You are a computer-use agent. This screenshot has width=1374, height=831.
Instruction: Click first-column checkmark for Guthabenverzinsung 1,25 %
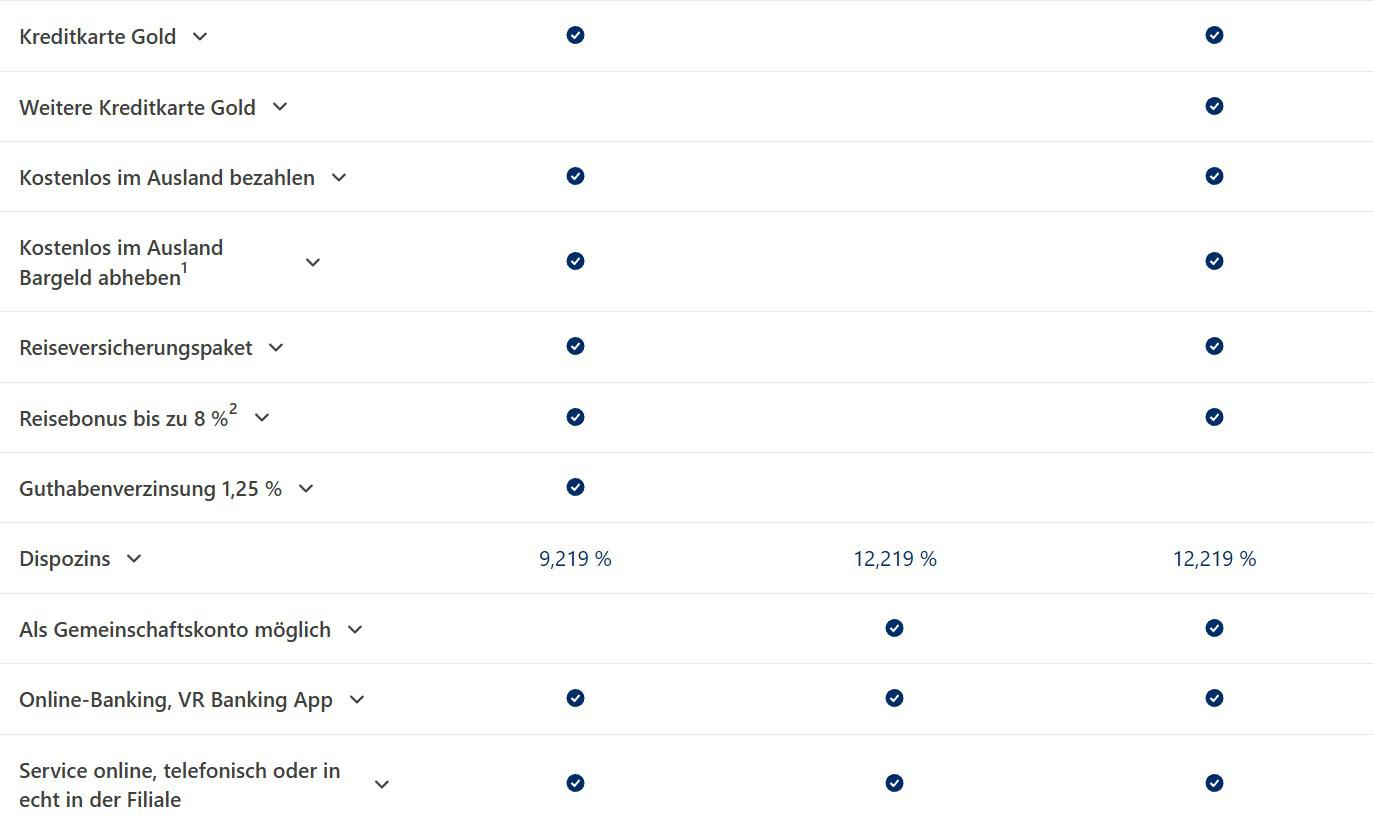pos(575,487)
